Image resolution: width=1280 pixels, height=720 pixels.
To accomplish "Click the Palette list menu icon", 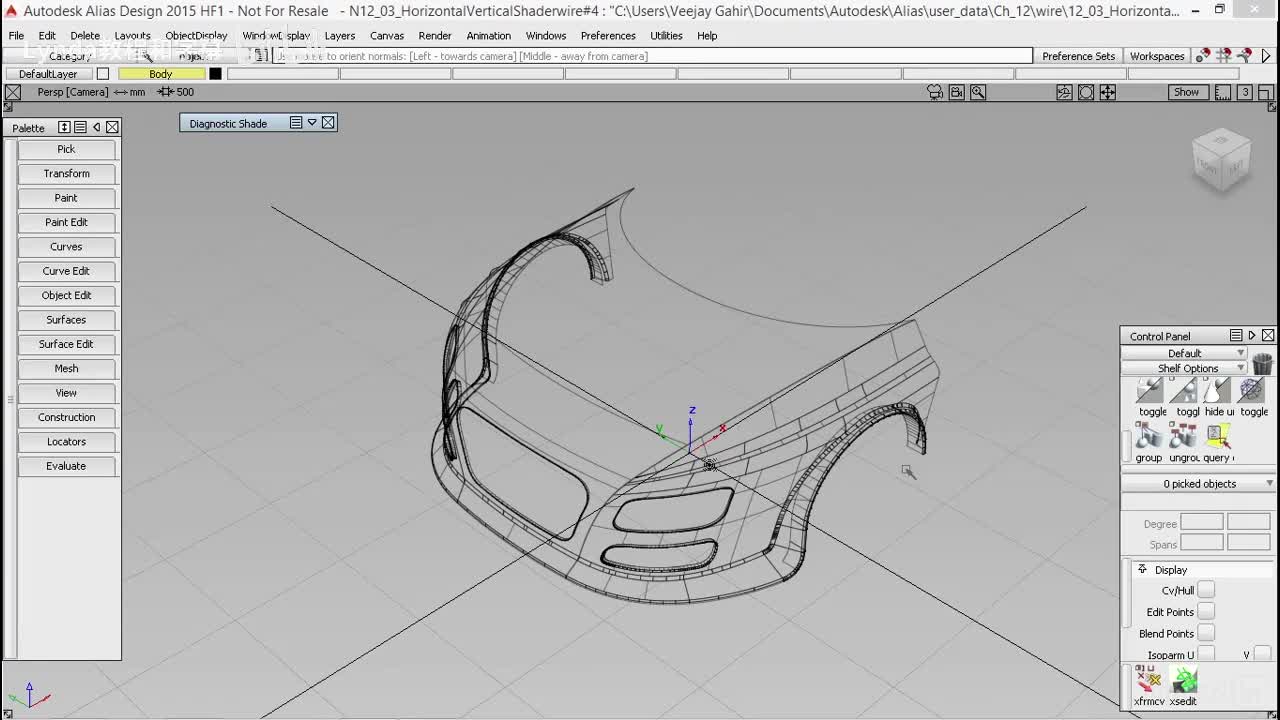I will pos(80,127).
